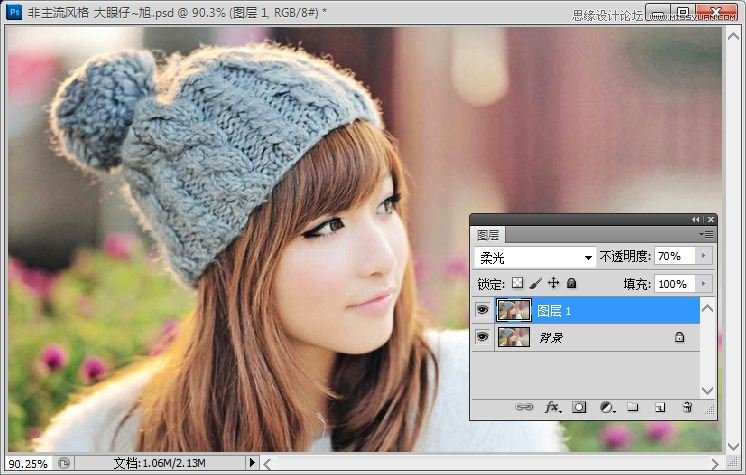Screen dimensions: 746x475
Task: Open the layer style fx menu
Action: (551, 408)
